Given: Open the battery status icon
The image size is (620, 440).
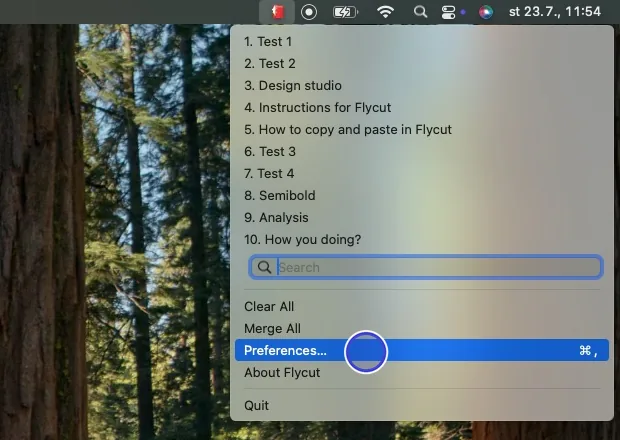Looking at the screenshot, I should pos(345,12).
